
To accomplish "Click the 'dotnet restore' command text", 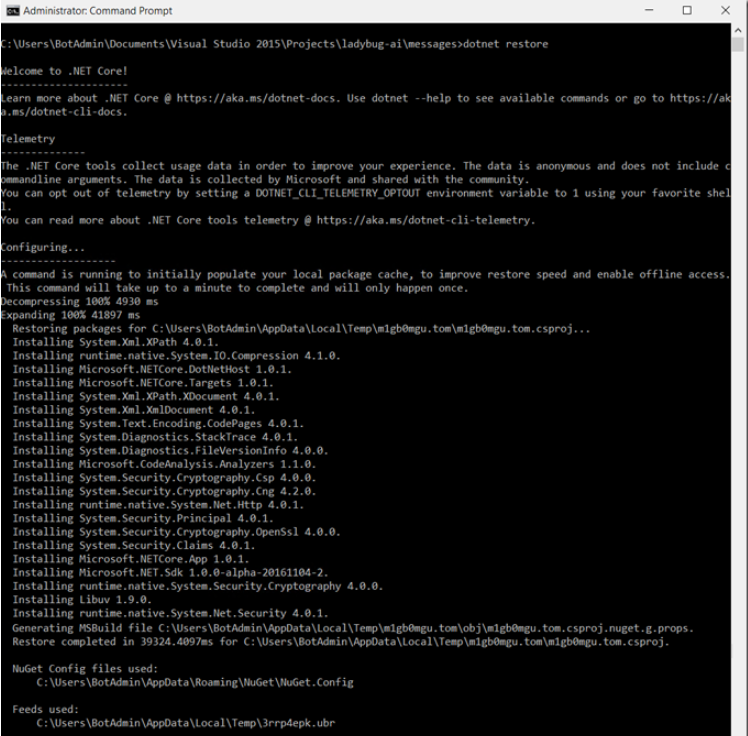I will pyautogui.click(x=506, y=44).
